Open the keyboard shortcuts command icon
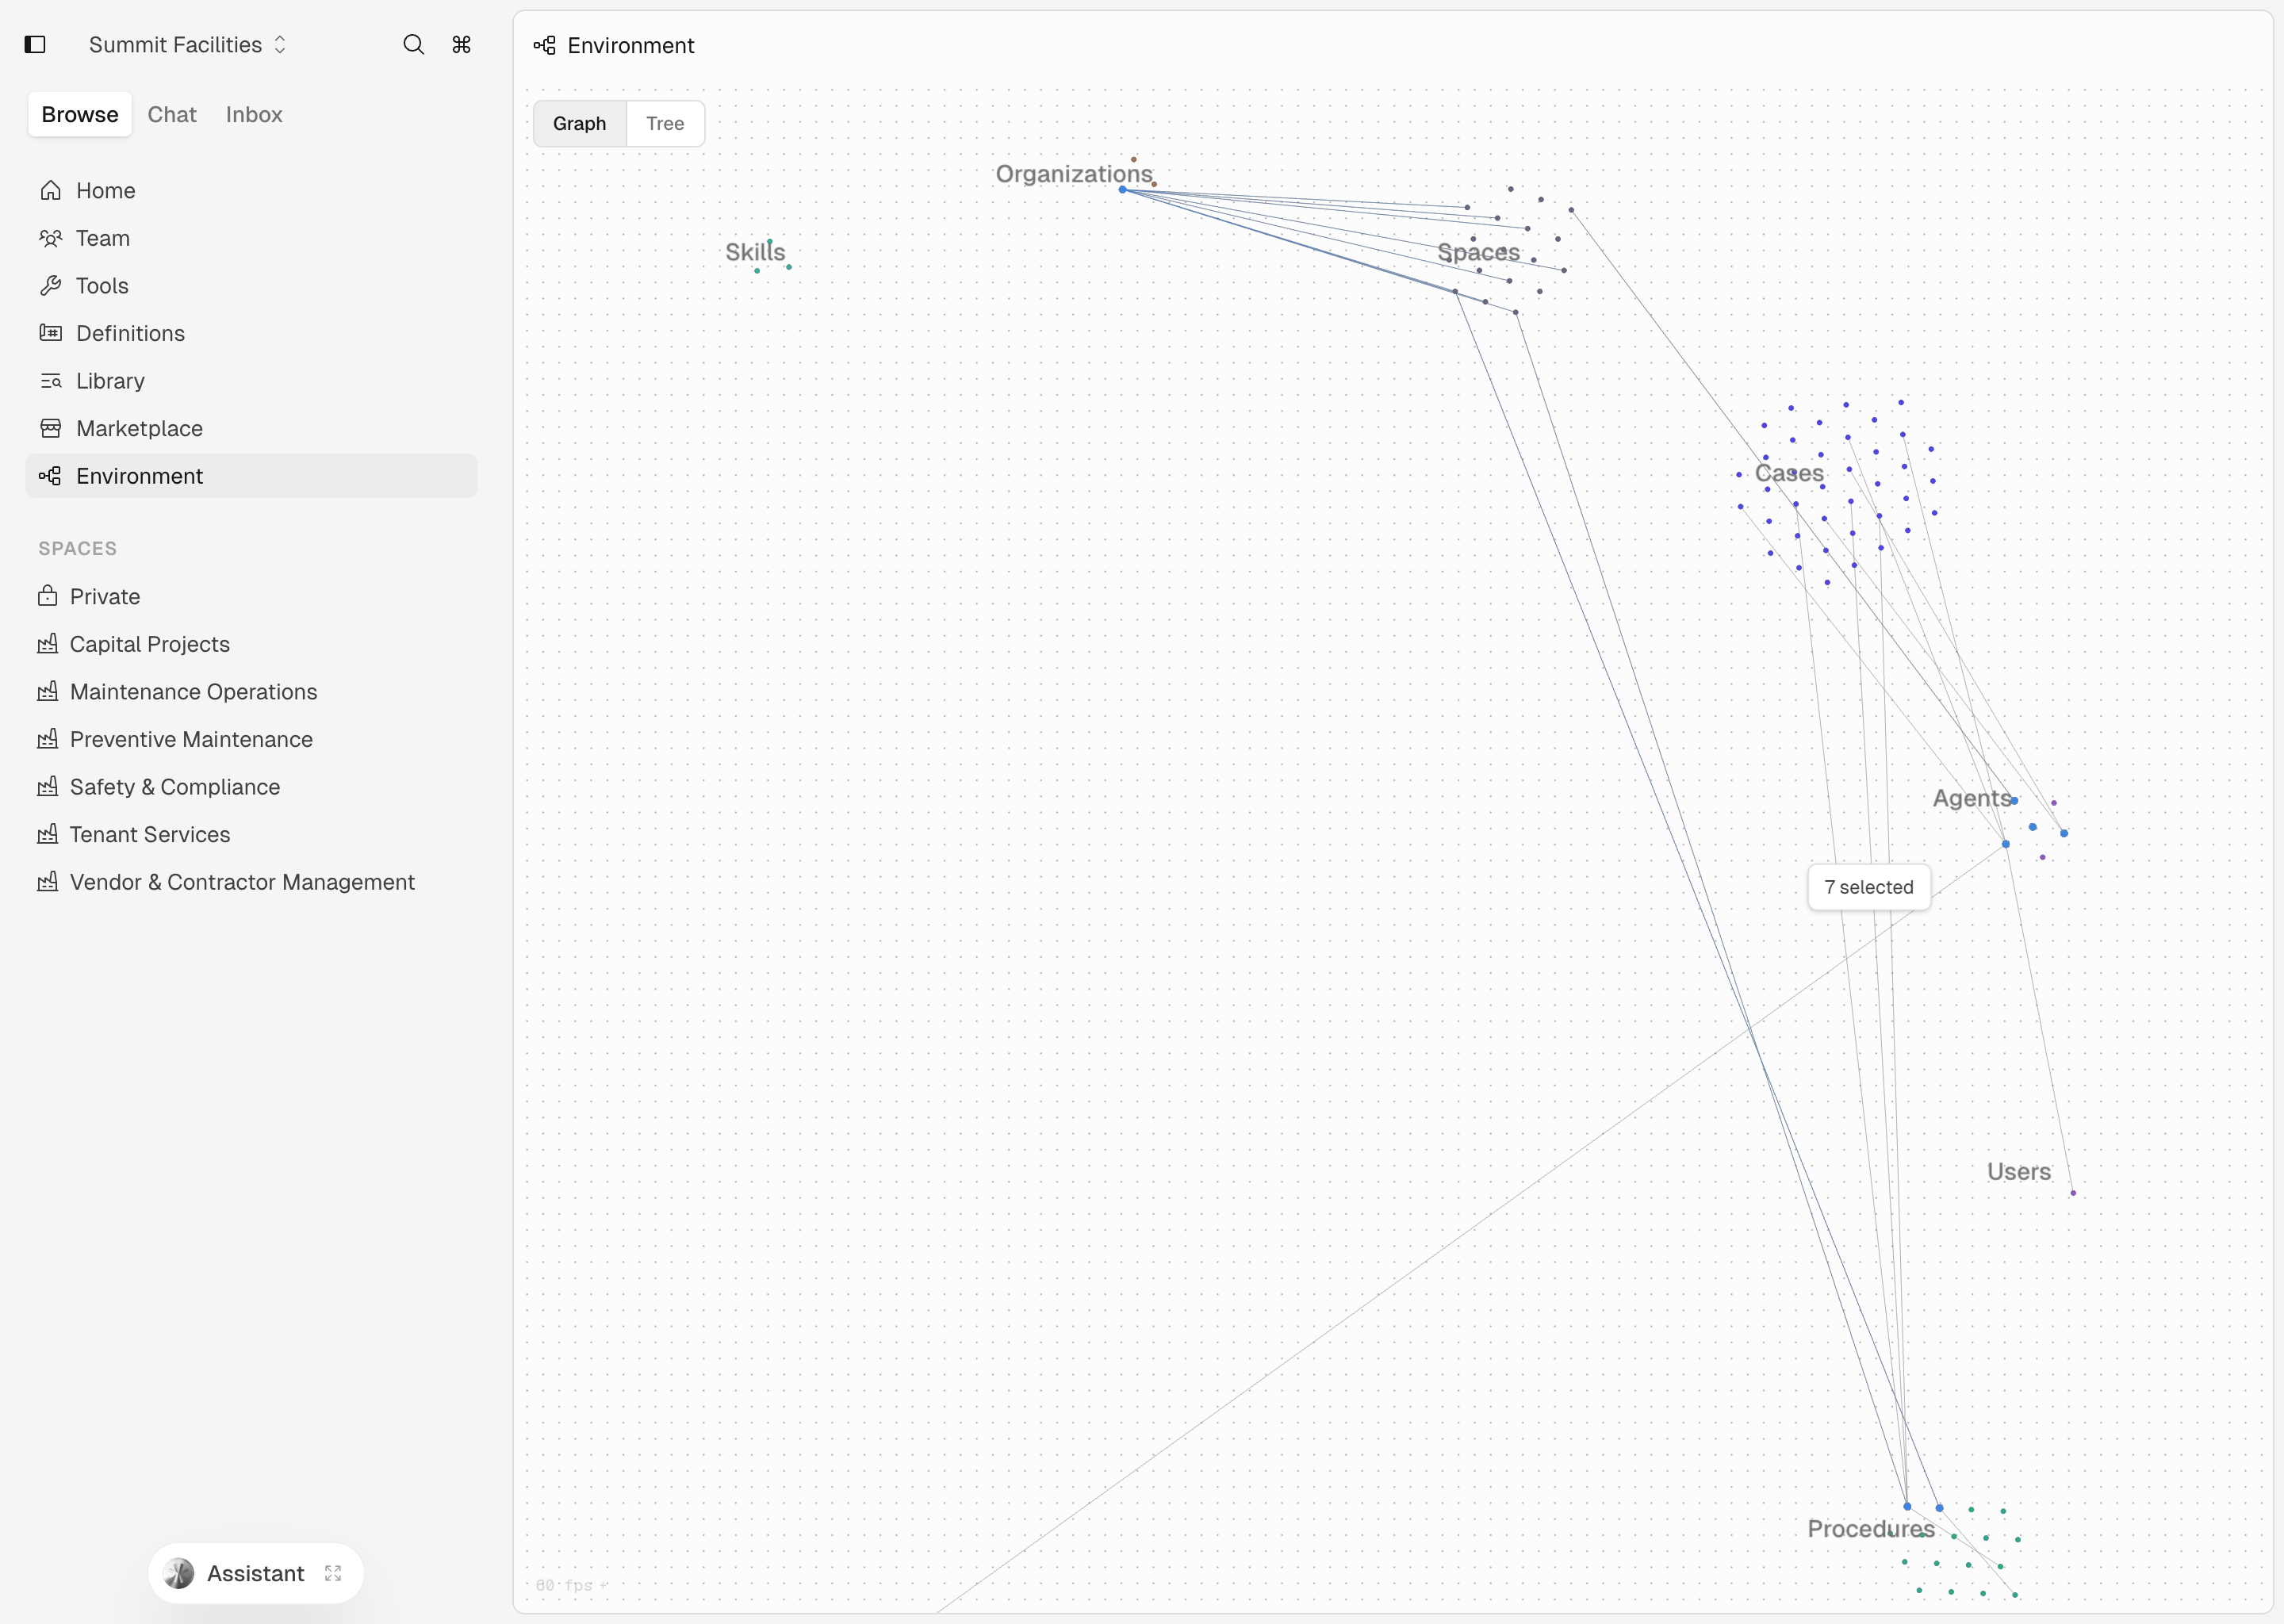Image resolution: width=2284 pixels, height=1624 pixels. (460, 44)
